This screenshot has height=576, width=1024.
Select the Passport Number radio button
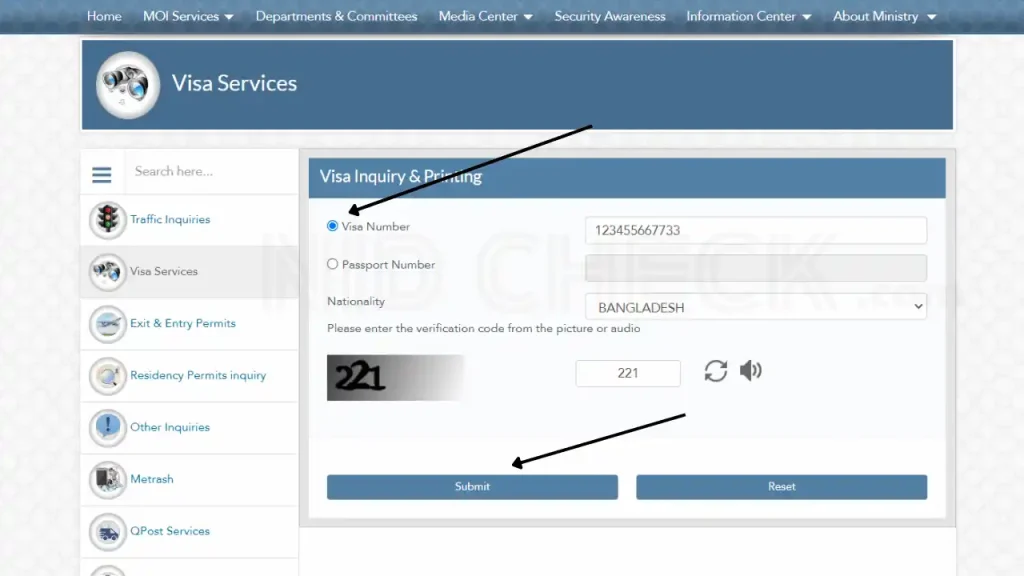pyautogui.click(x=333, y=265)
